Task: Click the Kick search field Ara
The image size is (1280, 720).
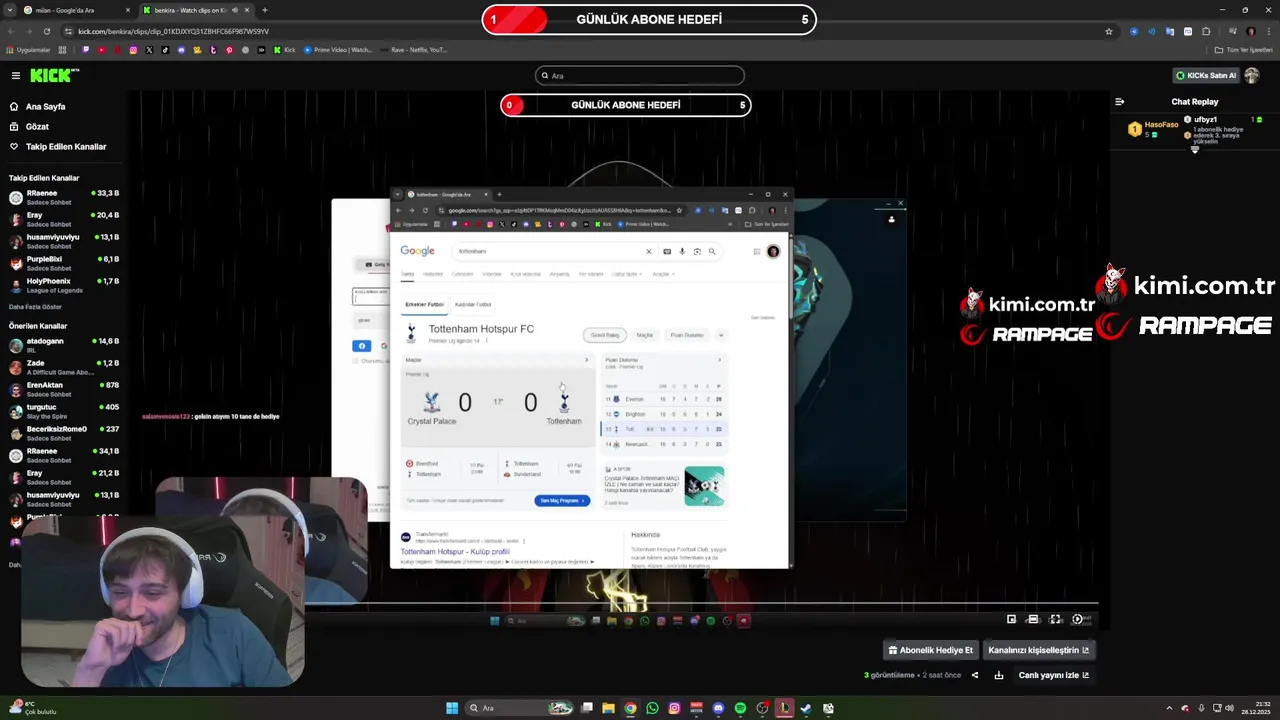Action: pos(640,75)
